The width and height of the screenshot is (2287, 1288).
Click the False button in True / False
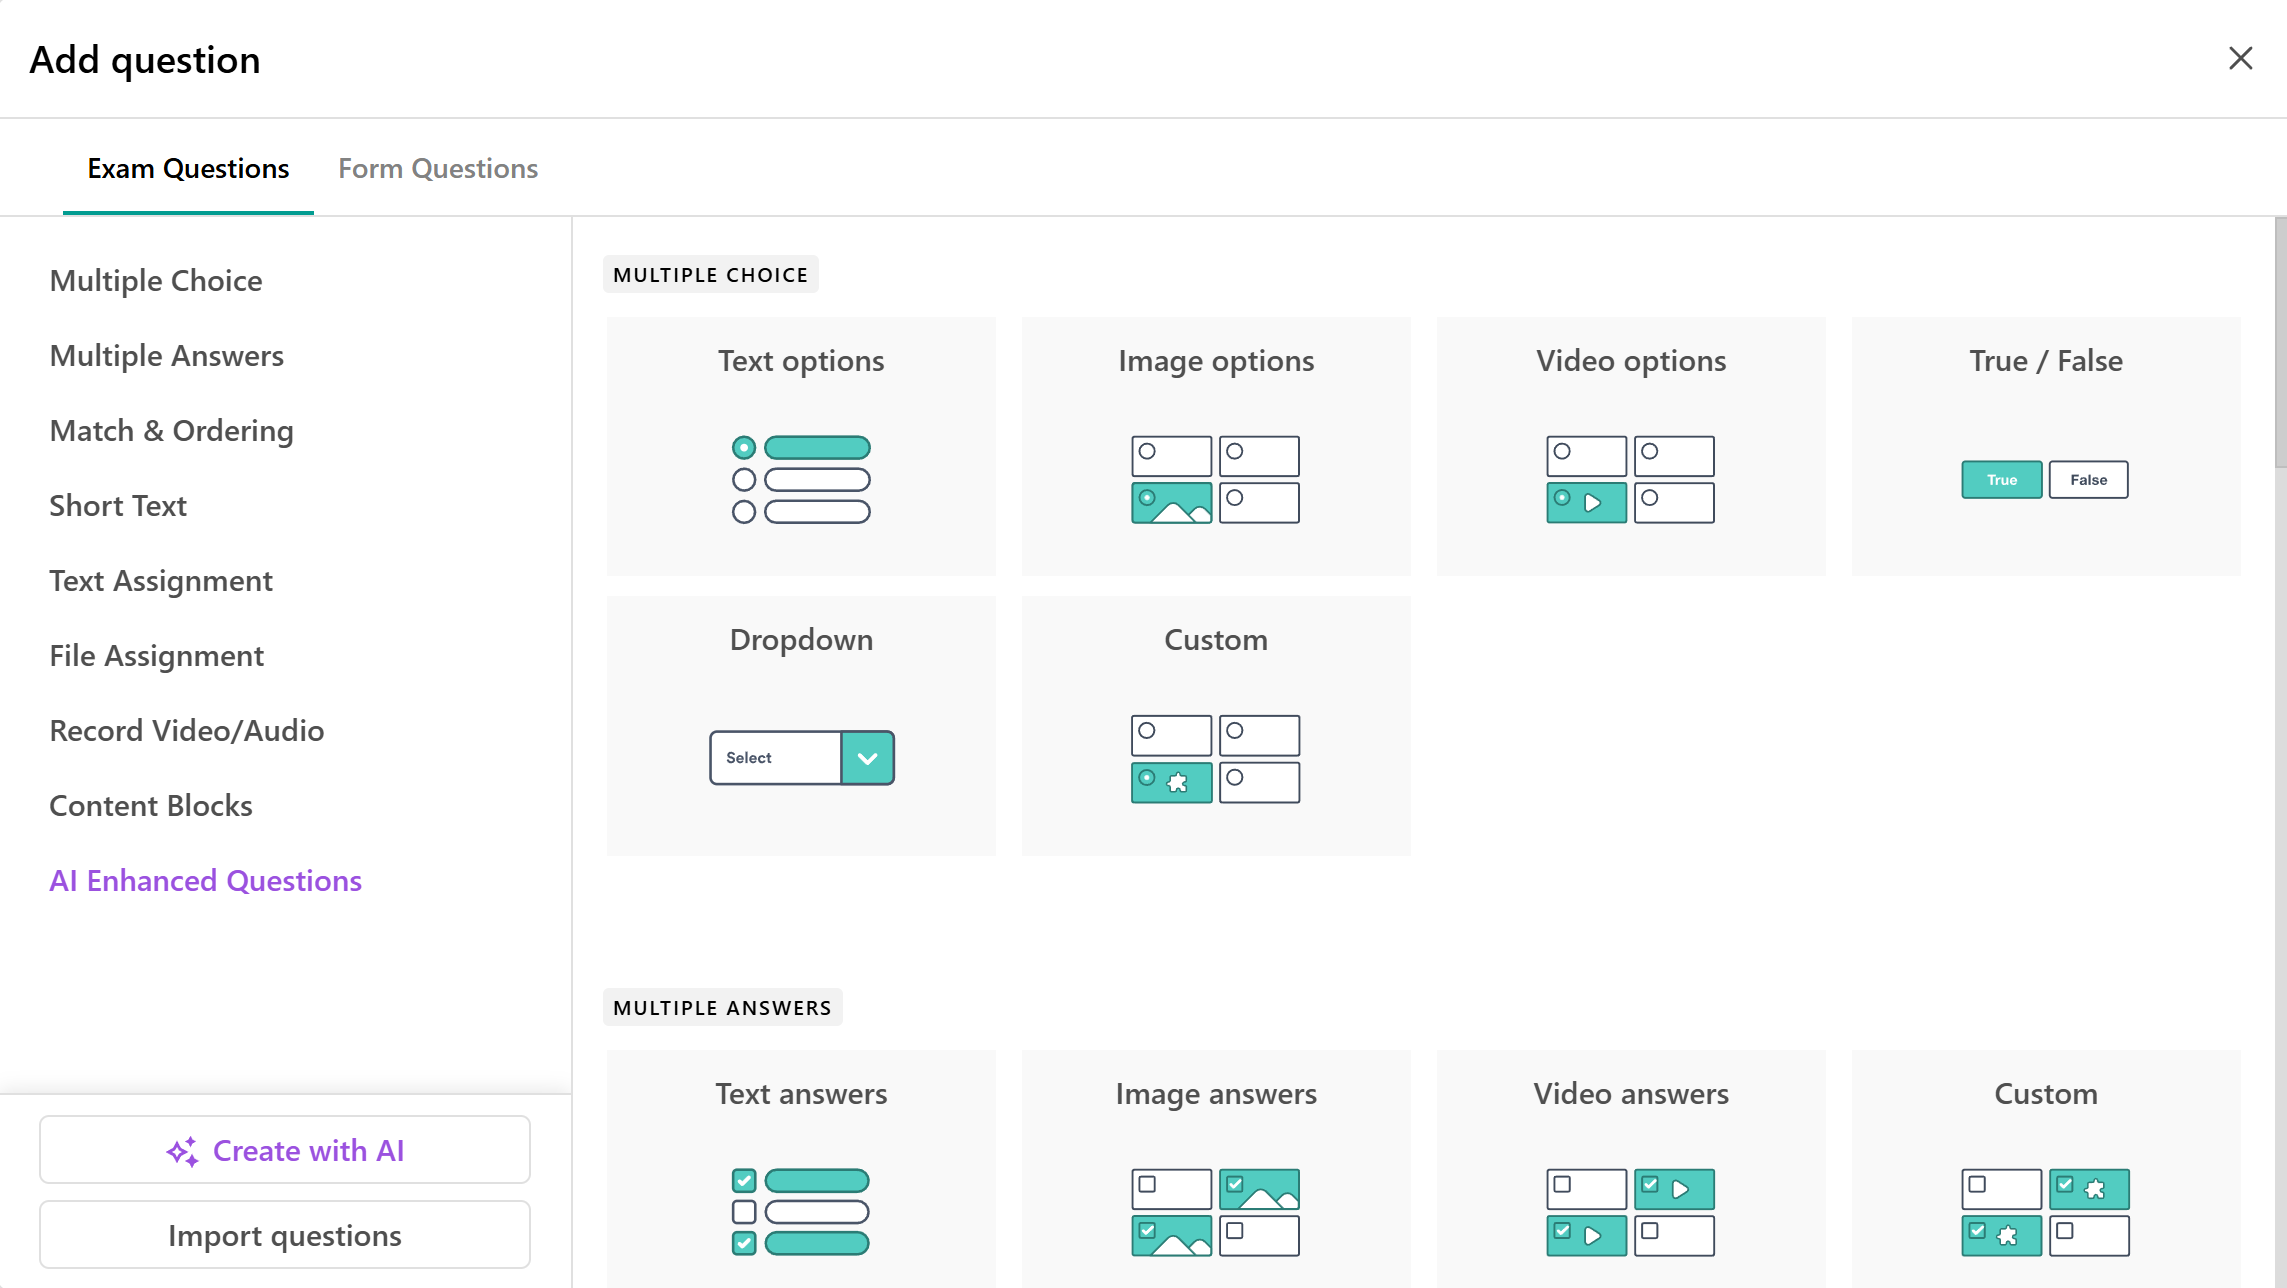point(2088,480)
